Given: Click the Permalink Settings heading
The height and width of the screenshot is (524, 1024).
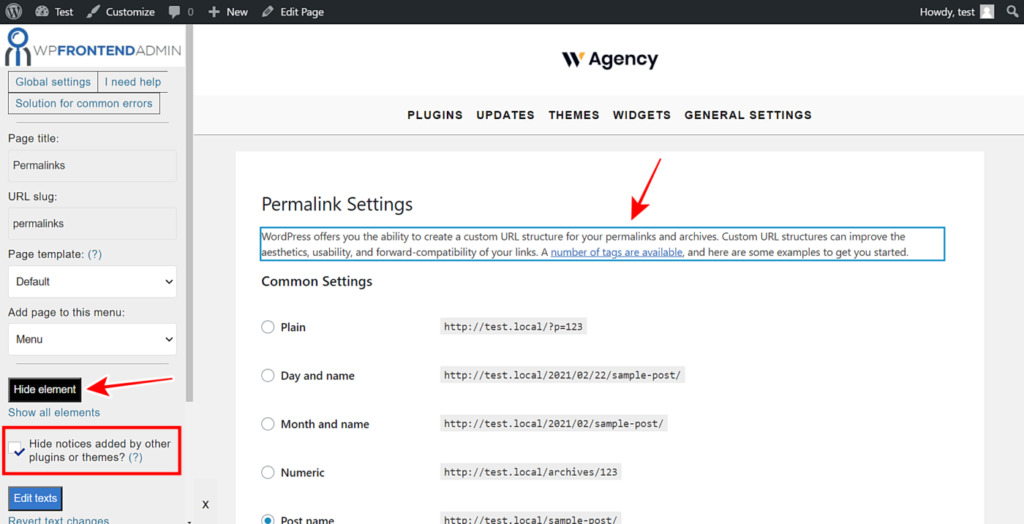Looking at the screenshot, I should [337, 205].
